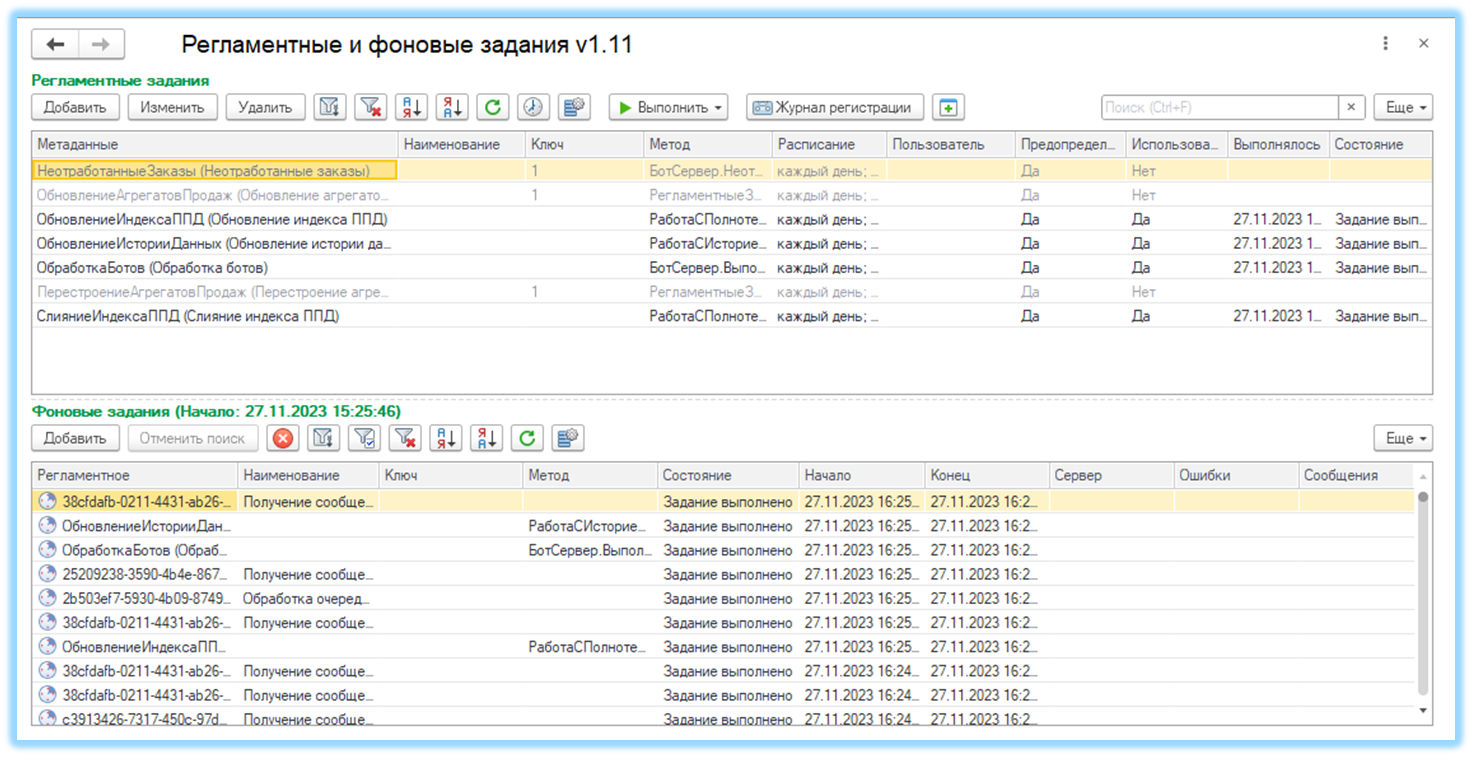Click the Ошибки column header
1472x757 pixels.
1235,476
